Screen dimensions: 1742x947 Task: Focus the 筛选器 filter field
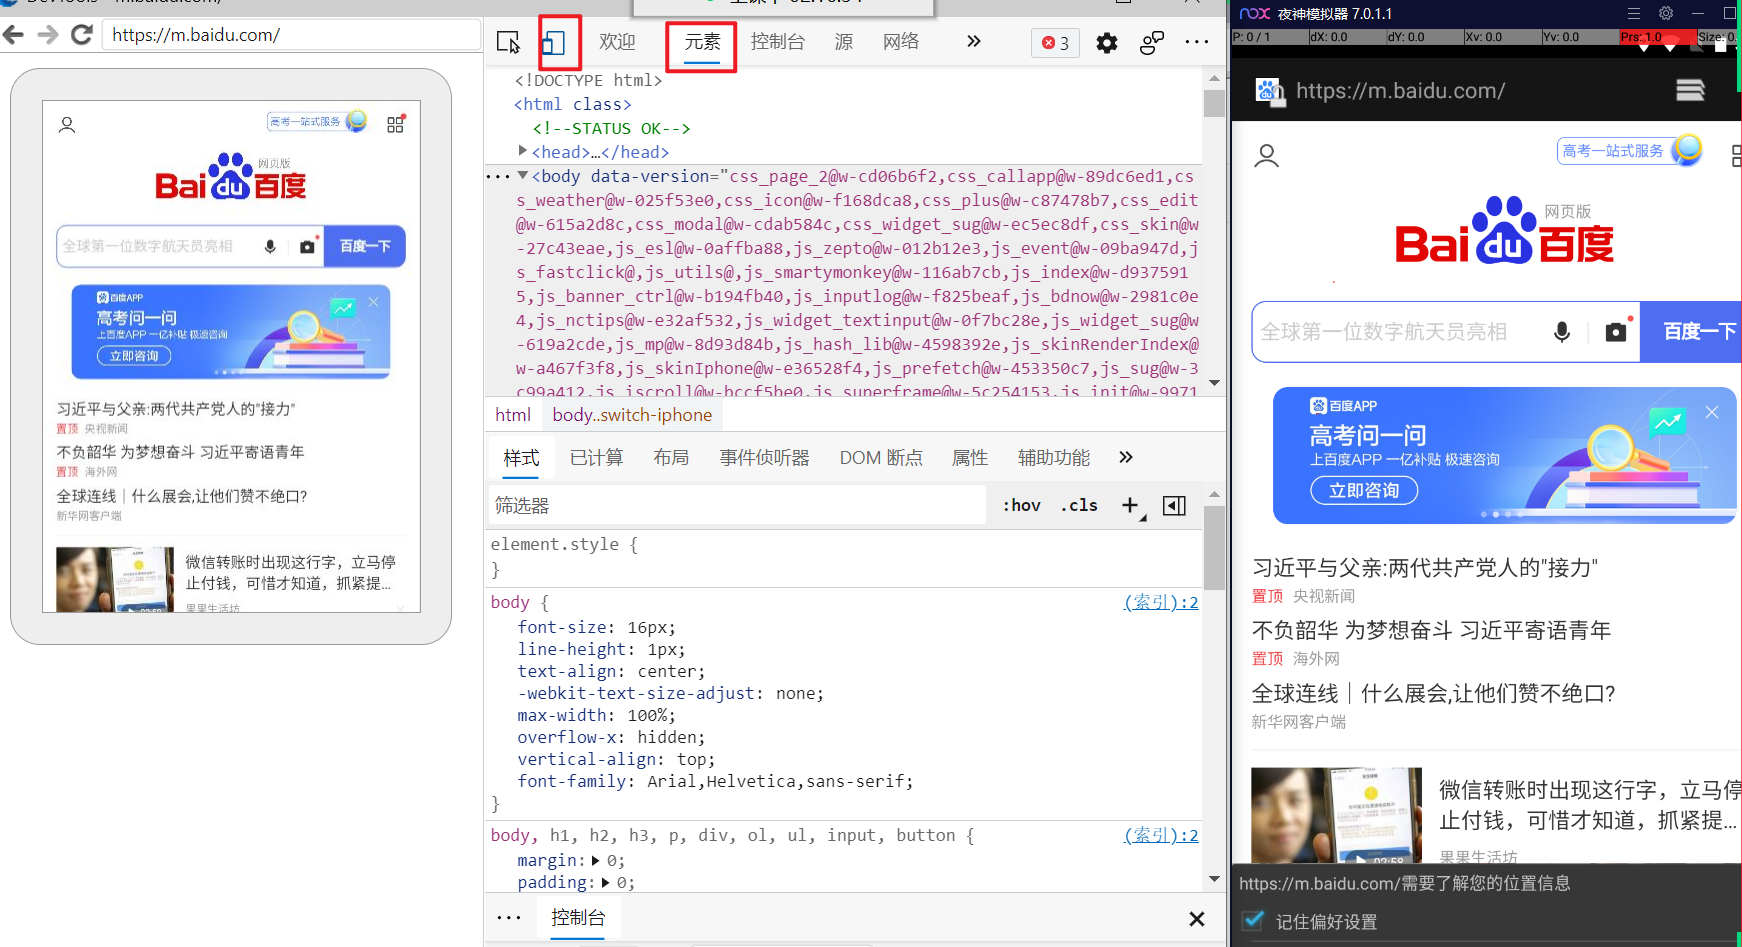tap(738, 505)
